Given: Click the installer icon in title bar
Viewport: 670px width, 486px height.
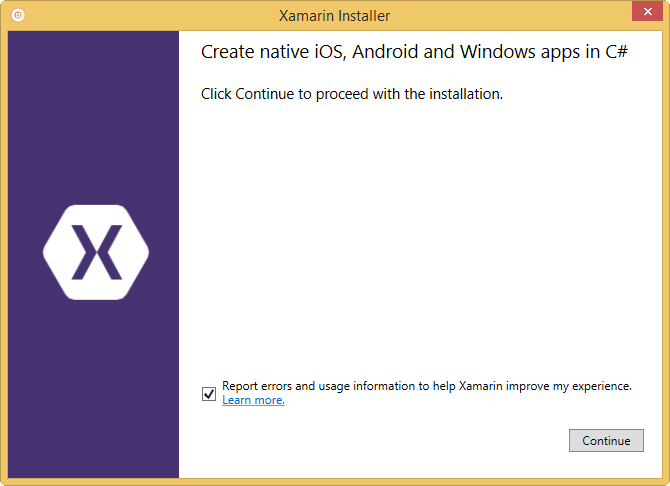Looking at the screenshot, I should click(x=18, y=15).
